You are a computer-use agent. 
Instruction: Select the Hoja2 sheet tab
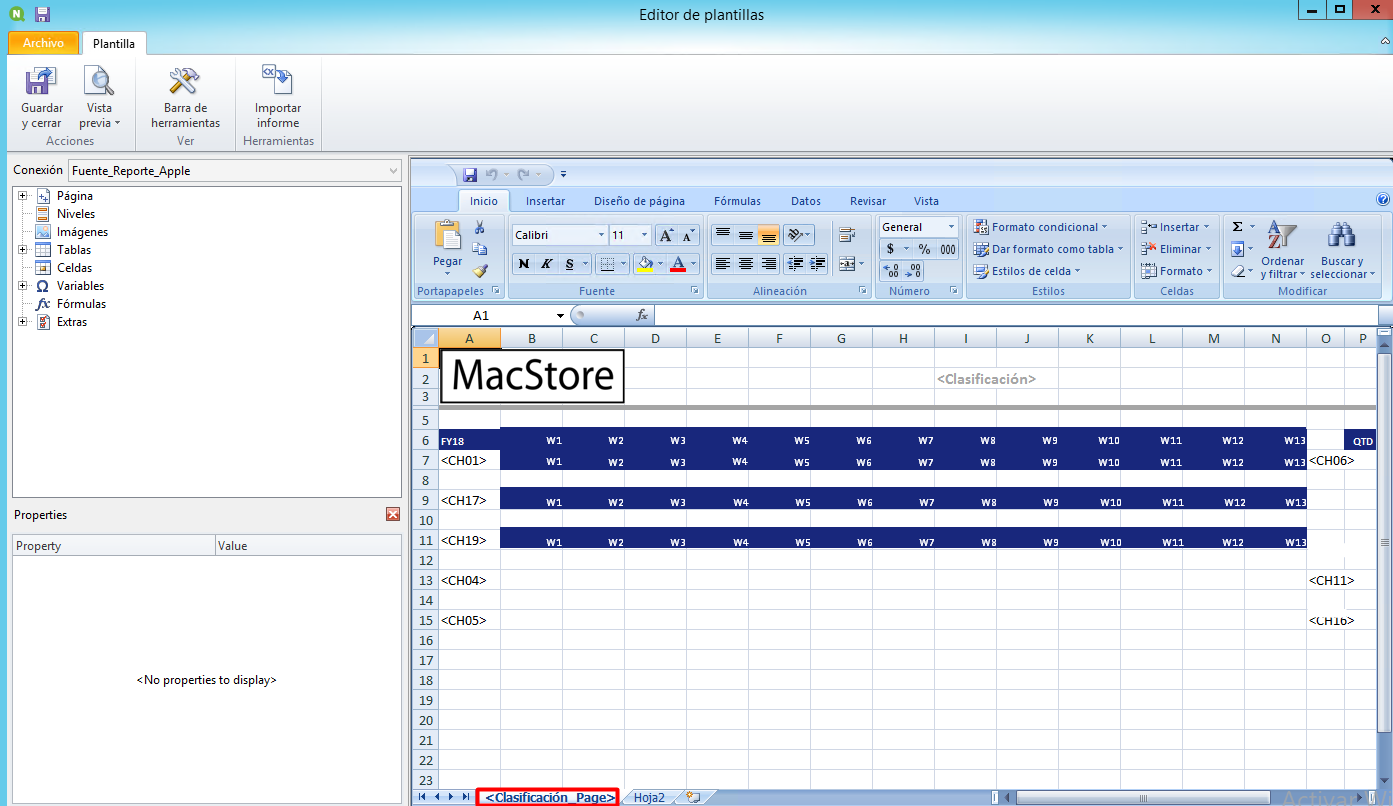click(x=649, y=797)
